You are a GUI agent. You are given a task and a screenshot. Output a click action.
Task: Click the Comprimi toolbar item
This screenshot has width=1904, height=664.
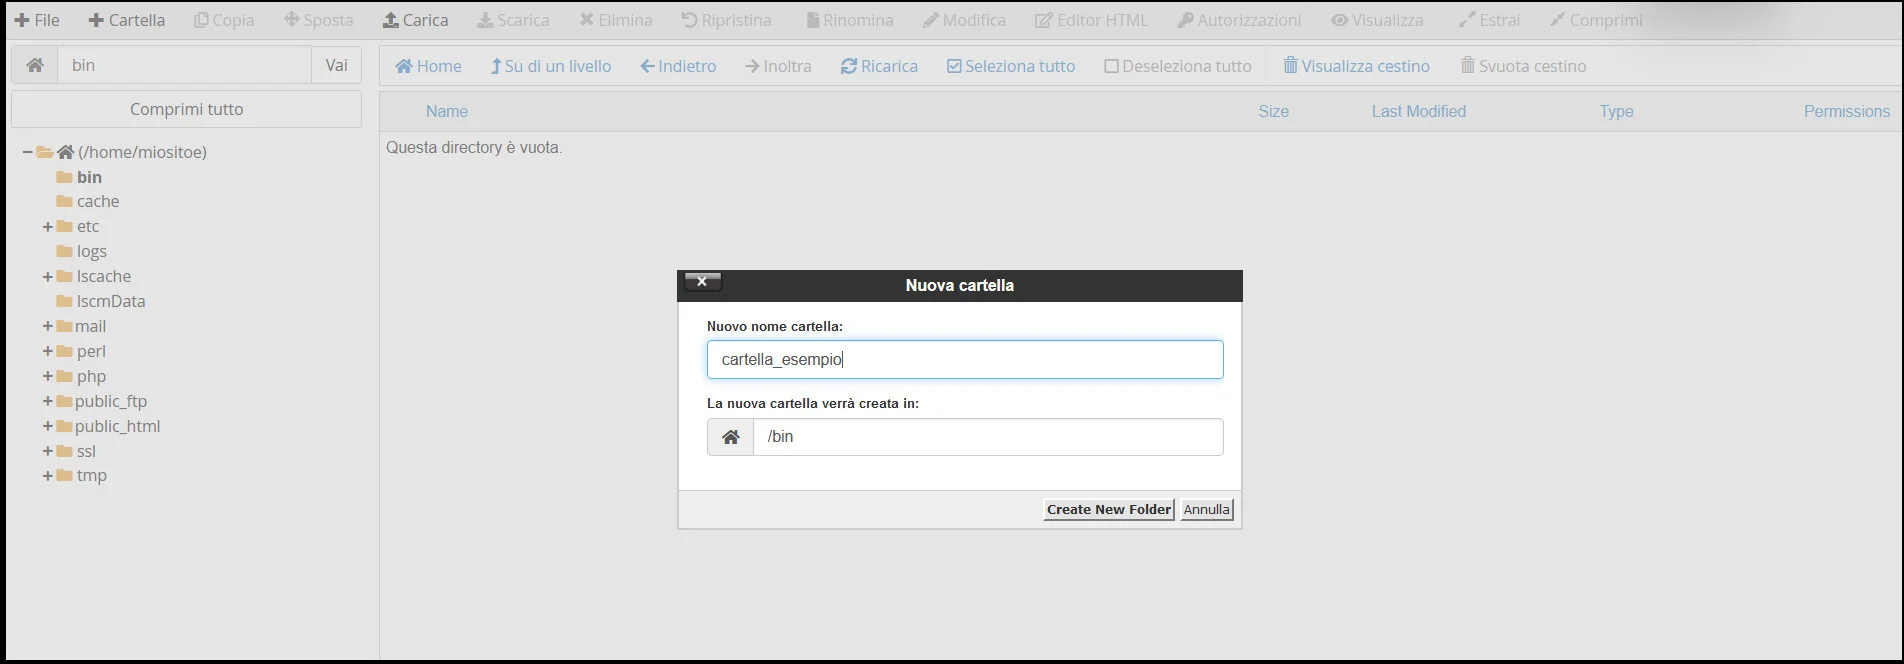pos(1596,20)
